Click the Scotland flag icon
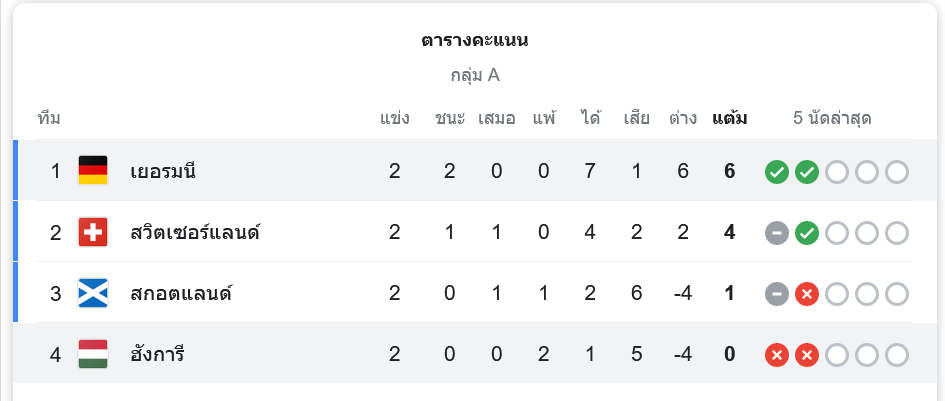The width and height of the screenshot is (945, 401). pyautogui.click(x=93, y=294)
